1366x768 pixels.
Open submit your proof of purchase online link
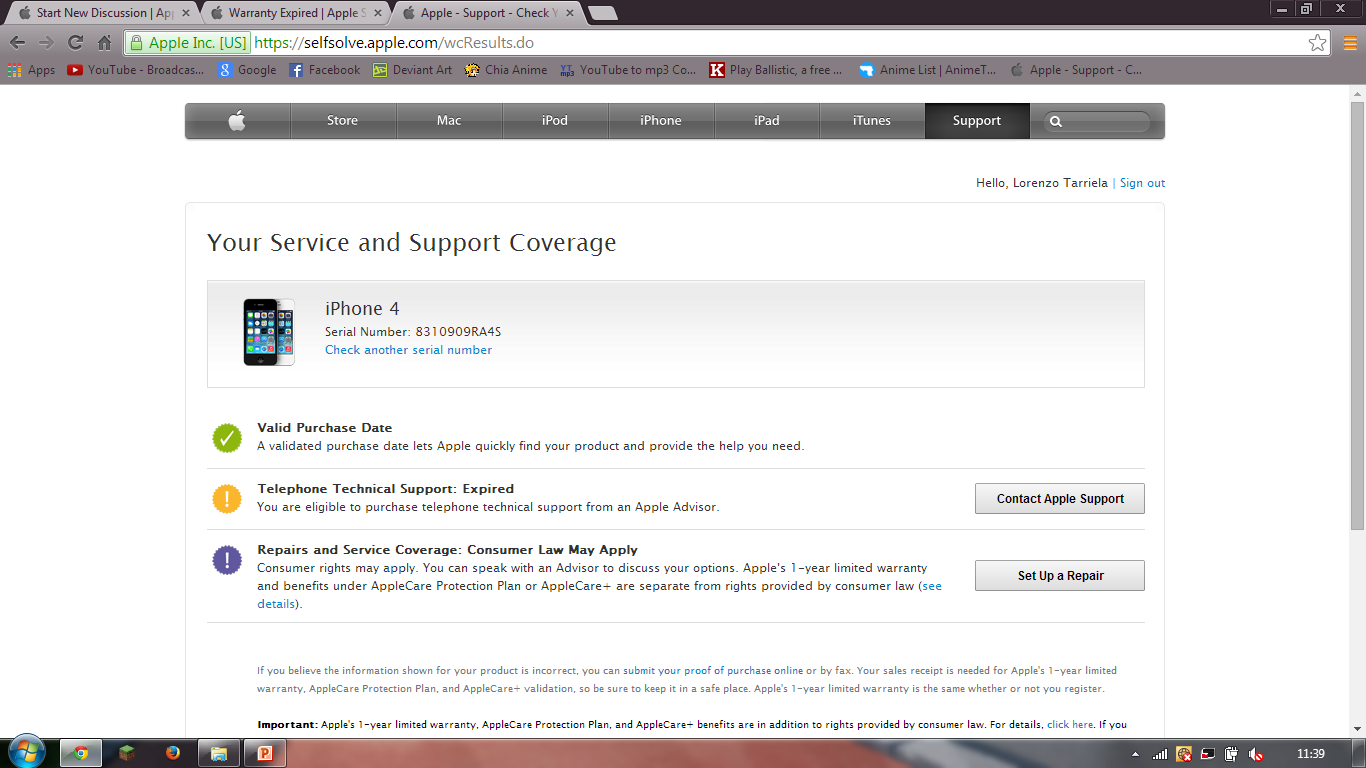pos(713,671)
